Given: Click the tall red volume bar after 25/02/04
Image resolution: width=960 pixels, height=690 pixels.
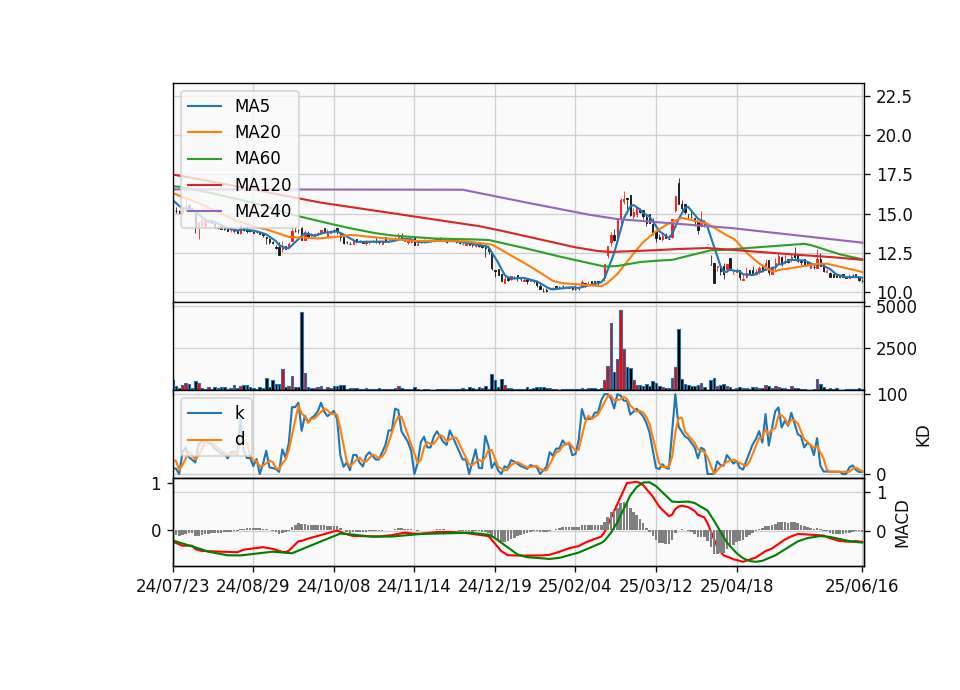Looking at the screenshot, I should point(621,350).
